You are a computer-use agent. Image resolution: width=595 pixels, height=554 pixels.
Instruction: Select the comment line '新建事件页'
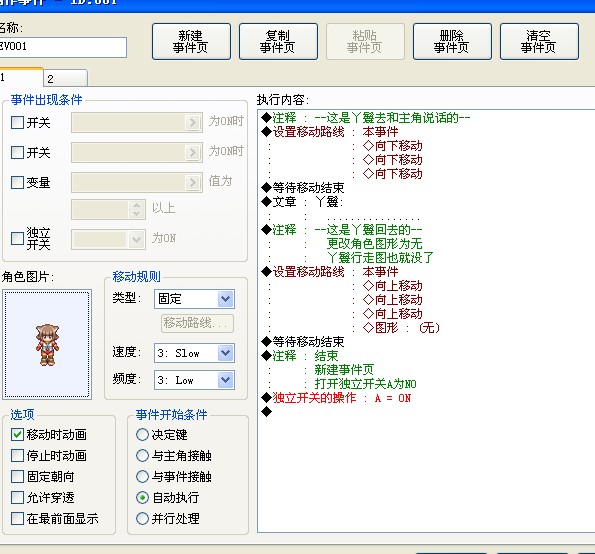344,370
